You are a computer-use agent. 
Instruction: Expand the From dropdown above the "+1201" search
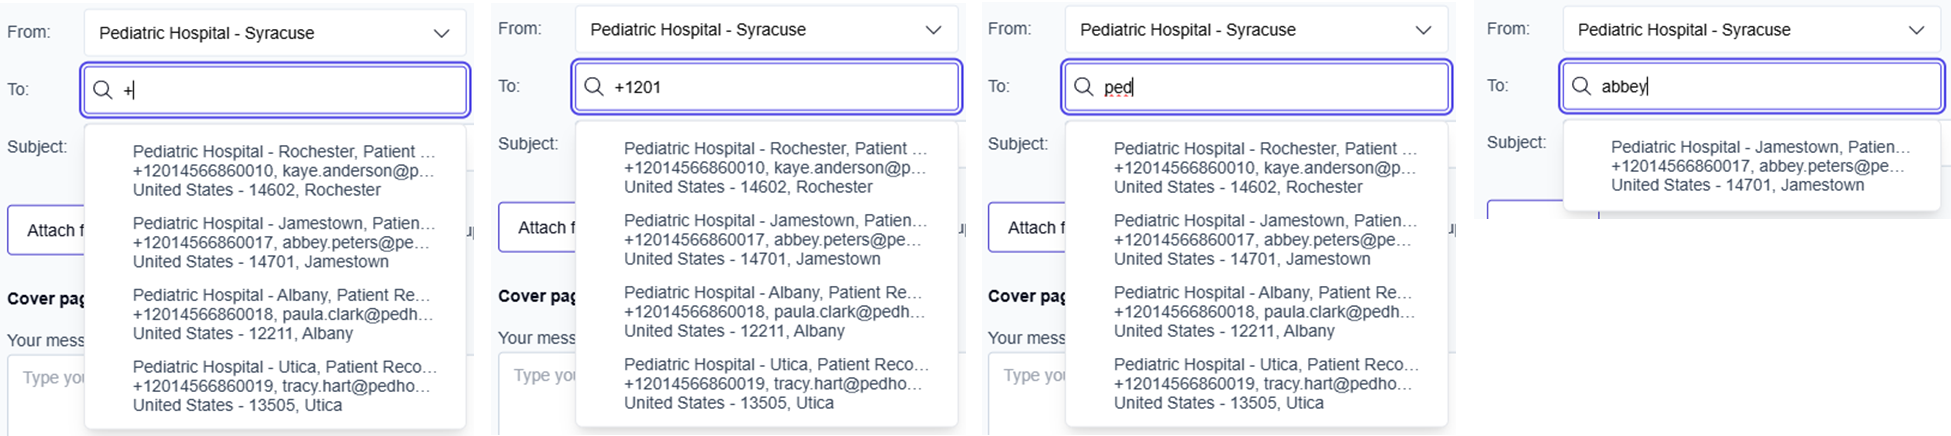[x=933, y=30]
